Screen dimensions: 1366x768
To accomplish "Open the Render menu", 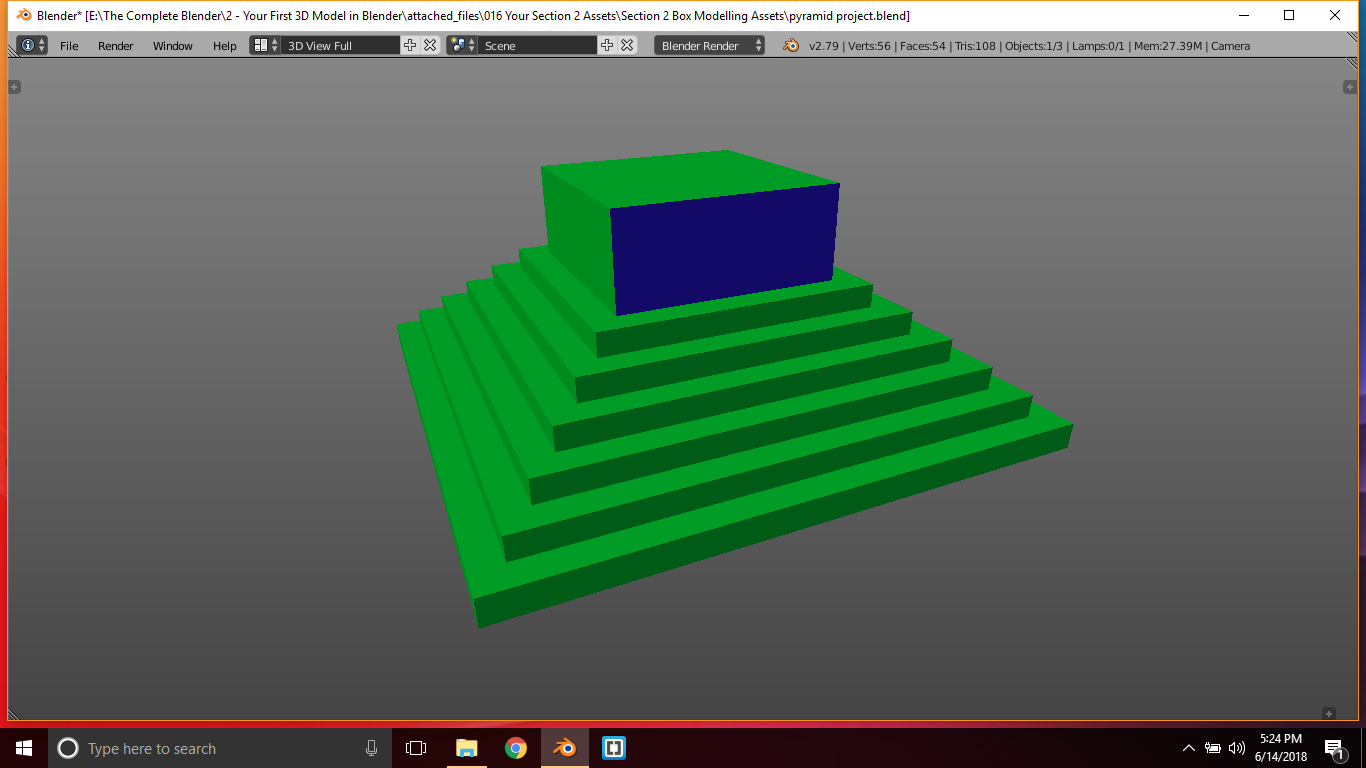I will (116, 46).
